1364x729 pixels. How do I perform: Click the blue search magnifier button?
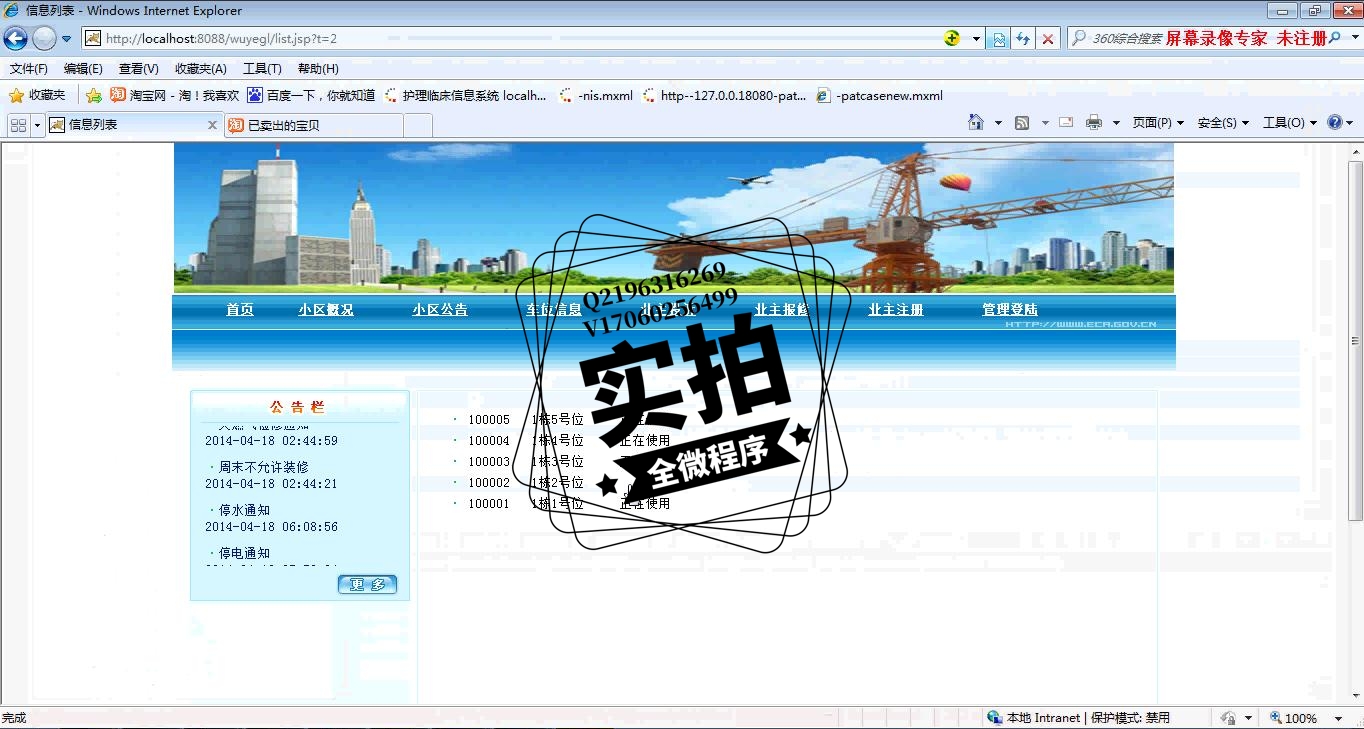[x=1333, y=39]
